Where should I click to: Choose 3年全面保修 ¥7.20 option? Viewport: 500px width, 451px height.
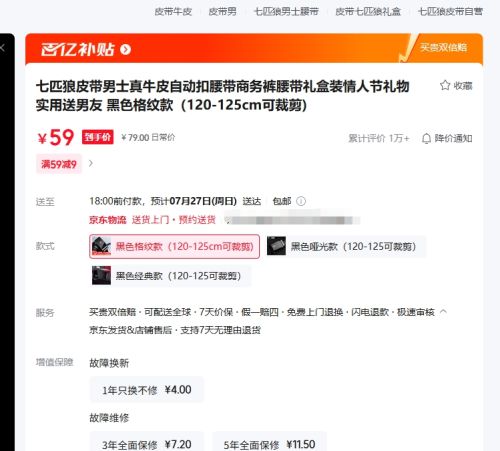[x=147, y=441]
